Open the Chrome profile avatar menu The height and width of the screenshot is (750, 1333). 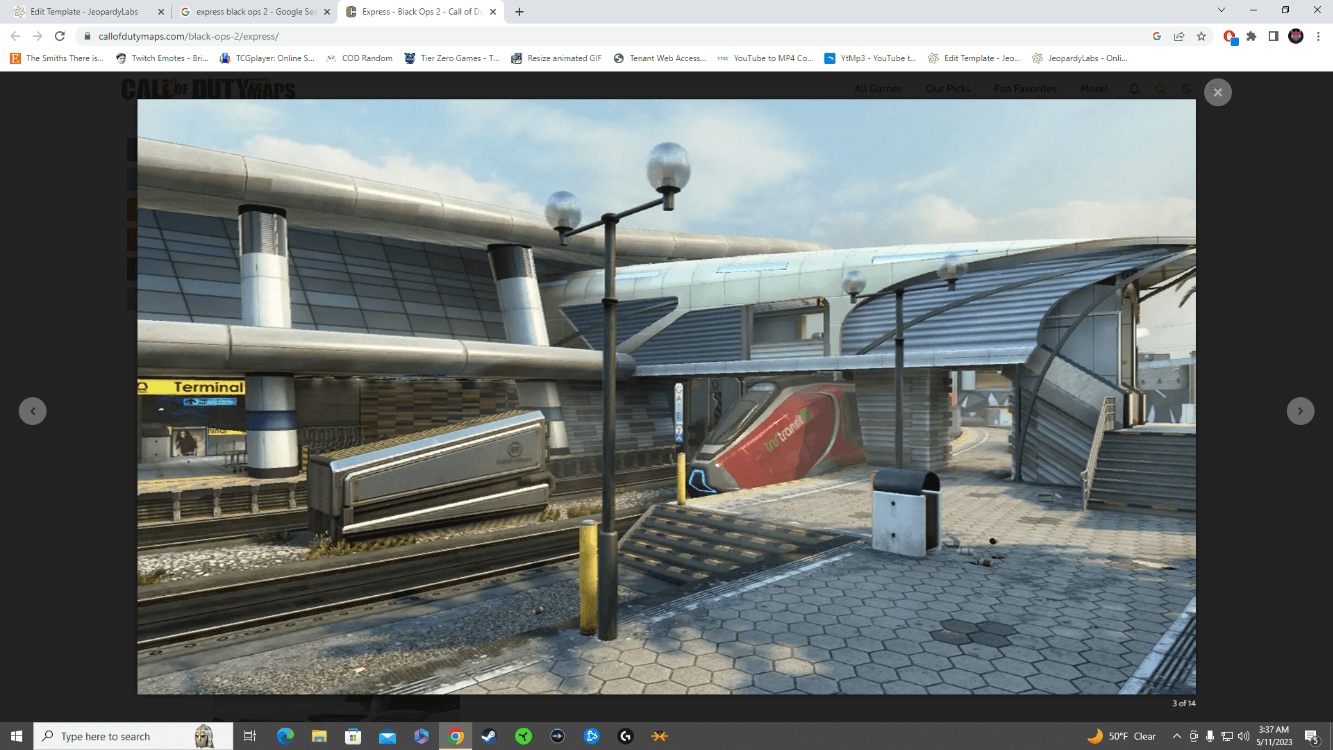[1296, 36]
